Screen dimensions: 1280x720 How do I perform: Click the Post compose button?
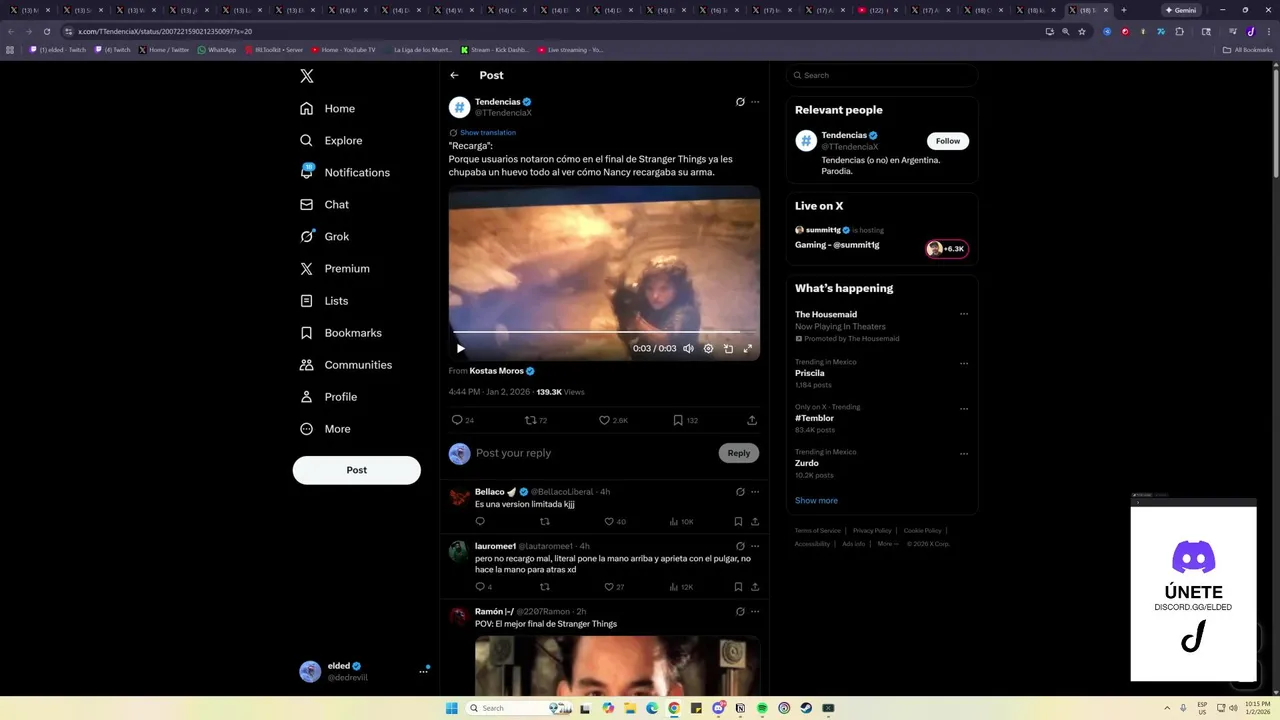point(356,470)
